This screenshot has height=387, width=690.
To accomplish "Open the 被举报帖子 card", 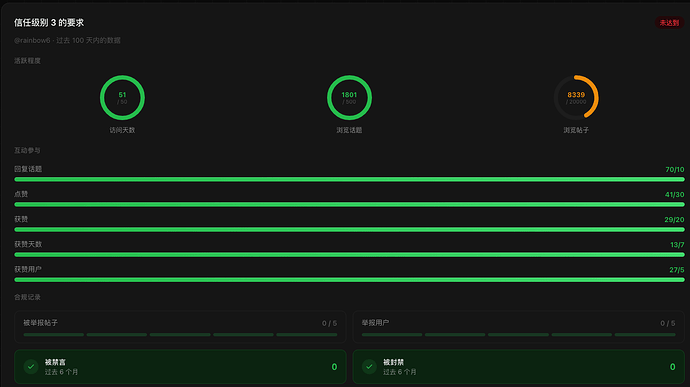I will pyautogui.click(x=180, y=327).
